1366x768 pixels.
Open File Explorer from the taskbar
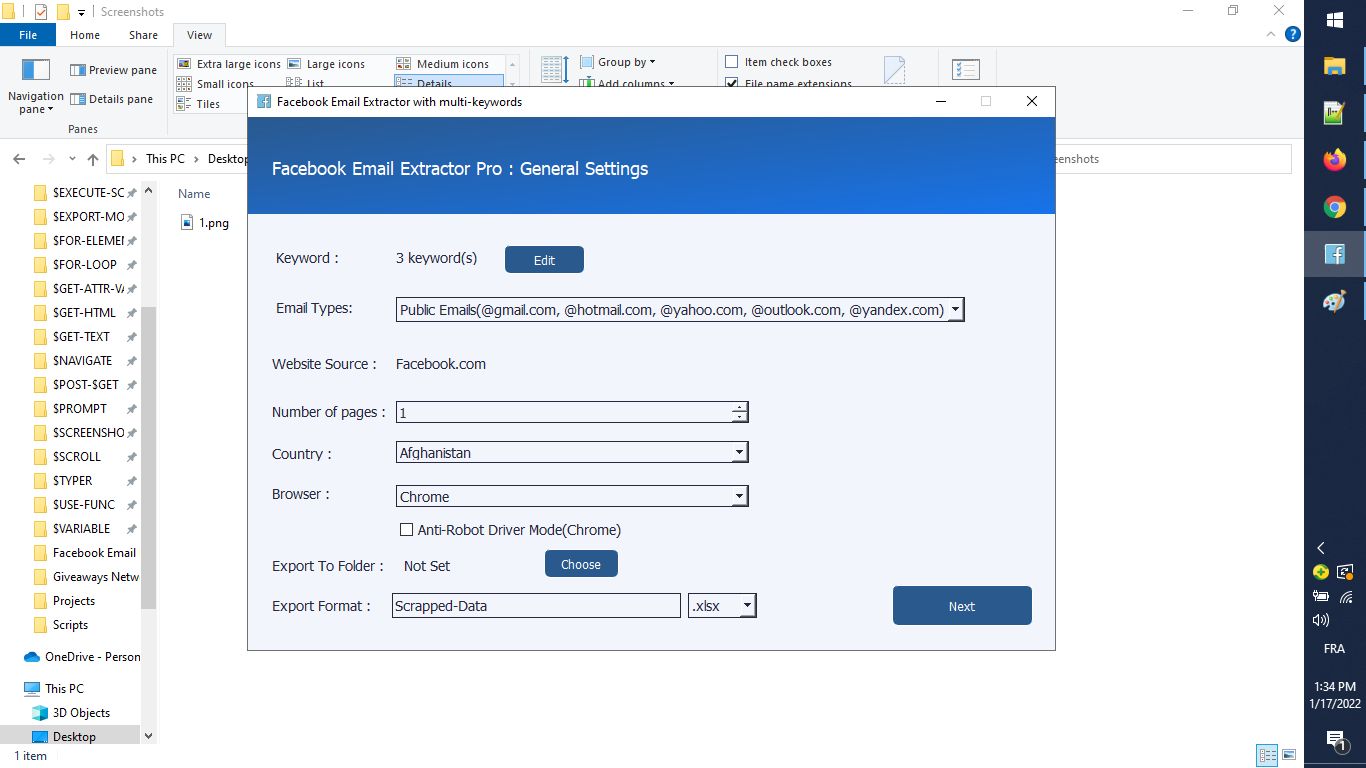[1334, 66]
